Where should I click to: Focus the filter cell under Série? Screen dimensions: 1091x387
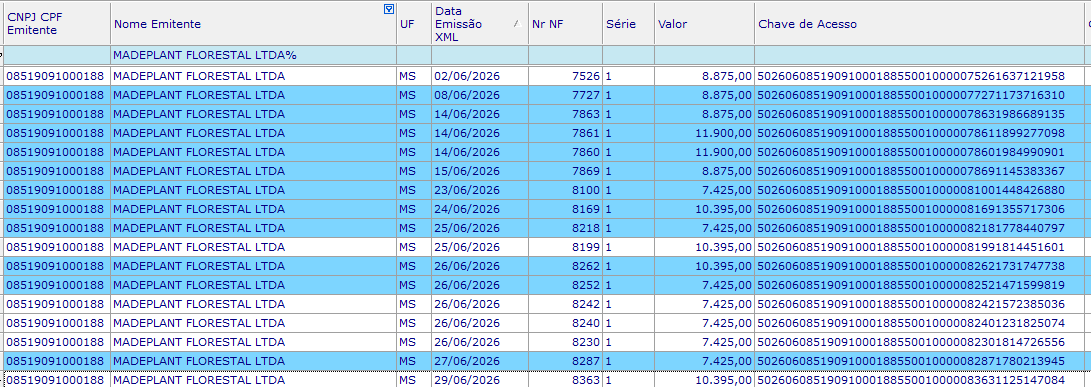click(x=628, y=54)
